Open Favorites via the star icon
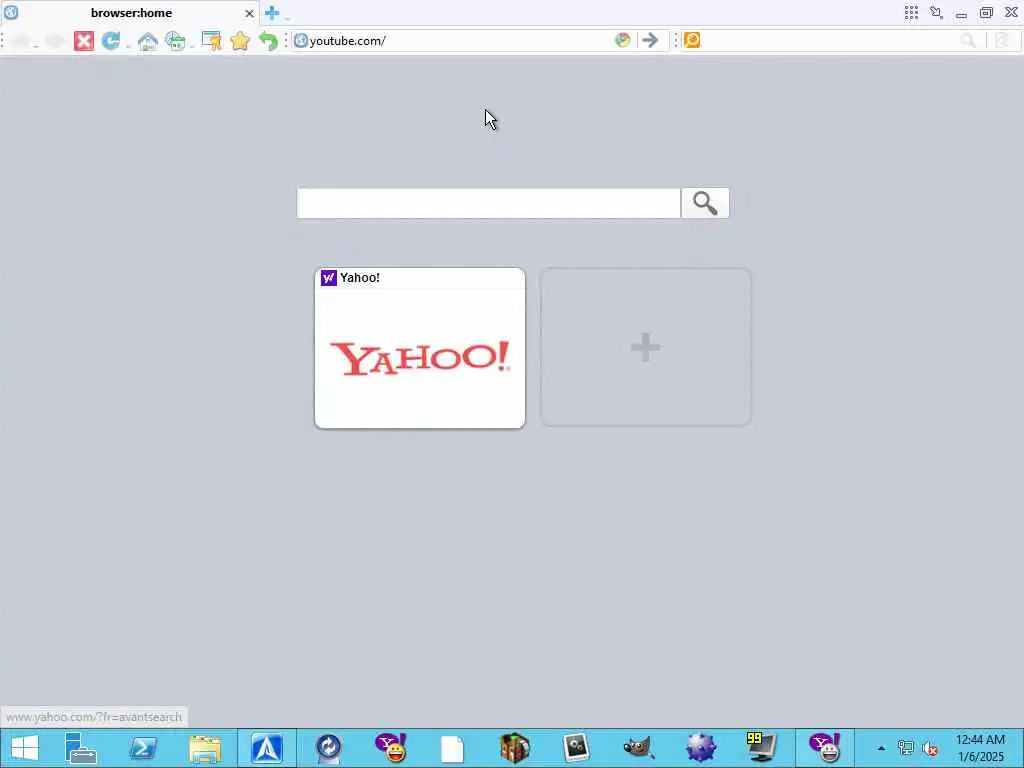 [x=240, y=41]
